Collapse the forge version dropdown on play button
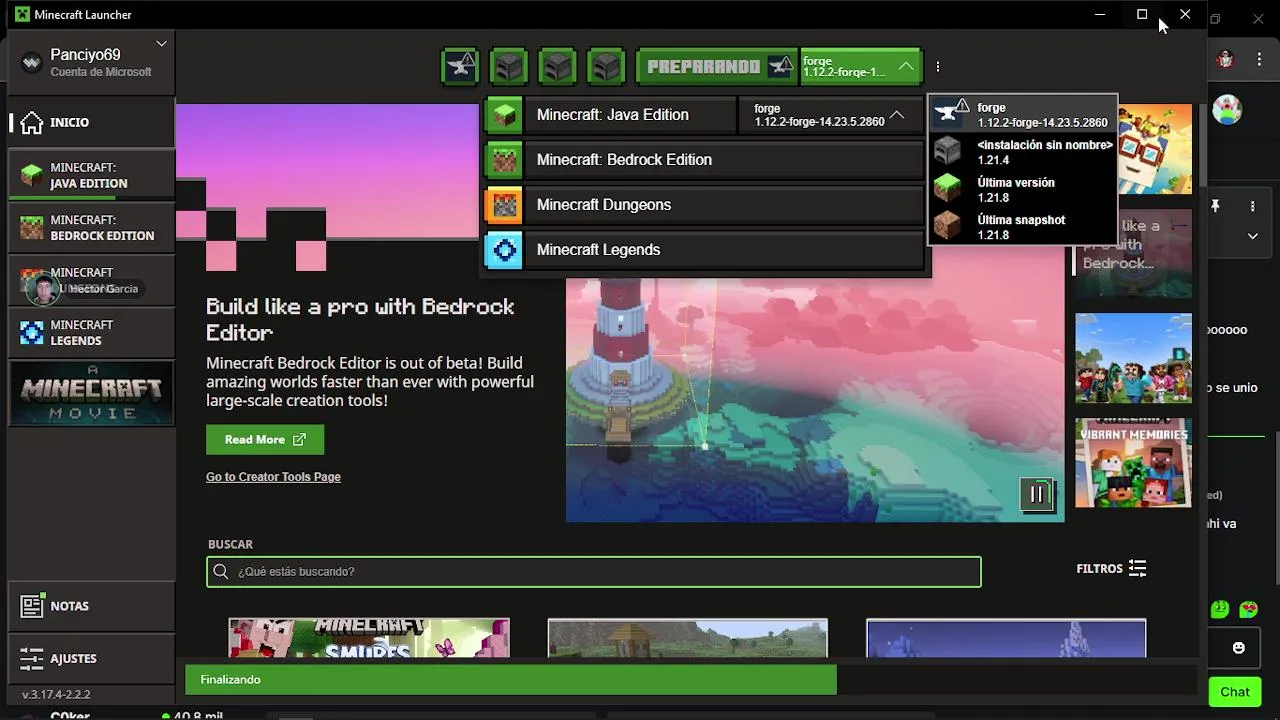 click(x=906, y=67)
